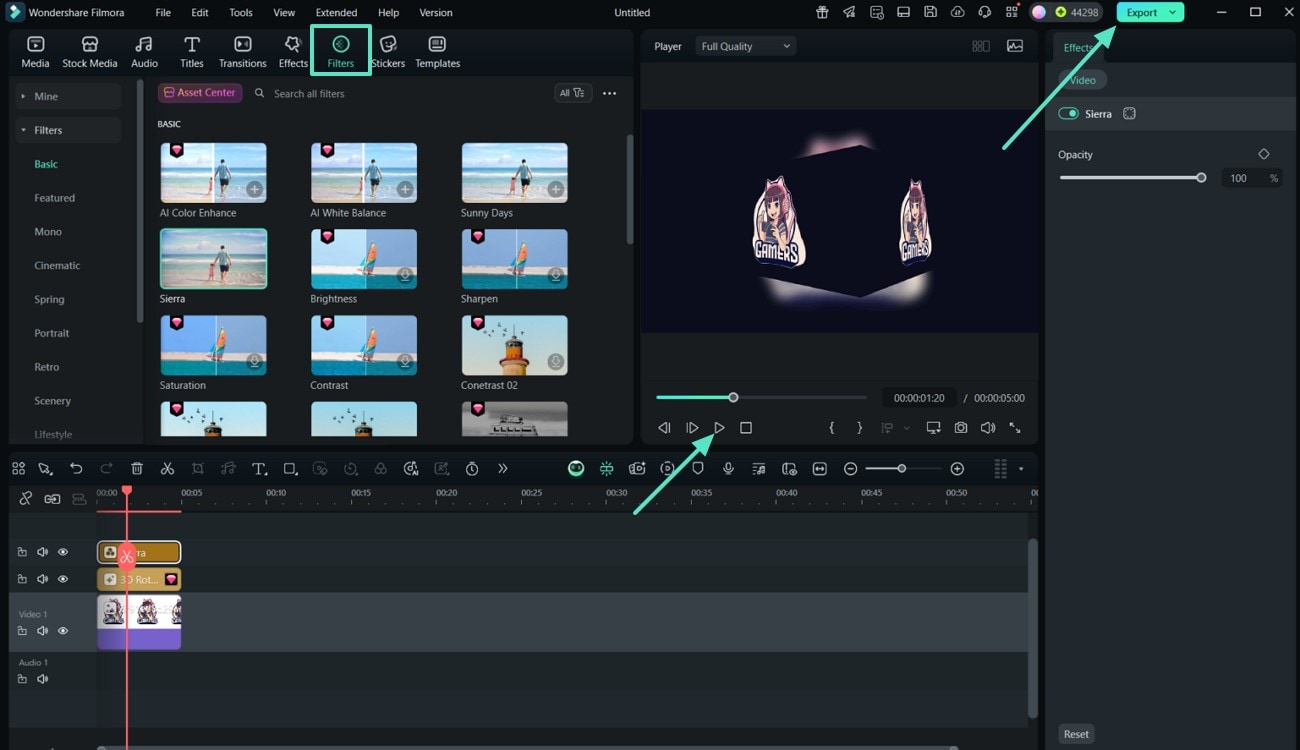Open the Titles tab
The height and width of the screenshot is (750, 1300).
[x=192, y=52]
